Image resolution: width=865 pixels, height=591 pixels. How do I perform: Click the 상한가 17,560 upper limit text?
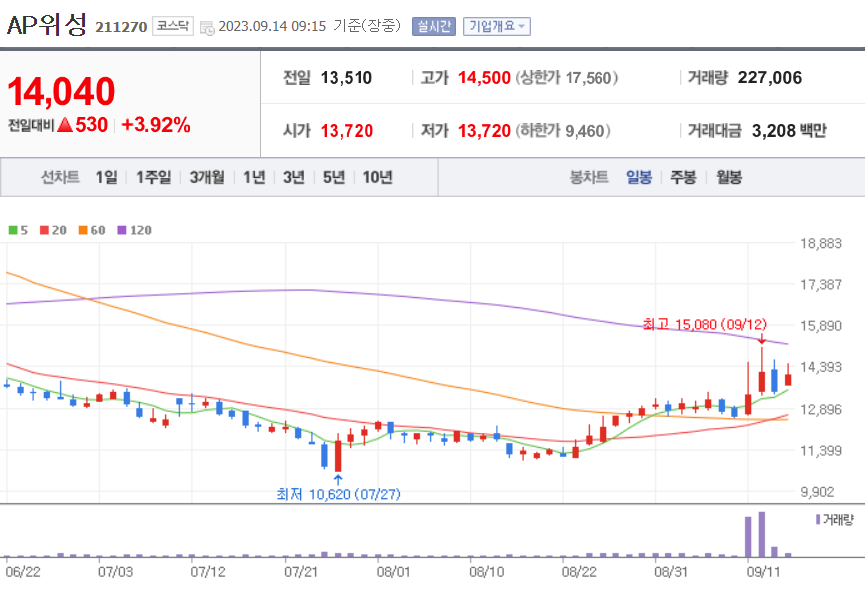coord(567,78)
